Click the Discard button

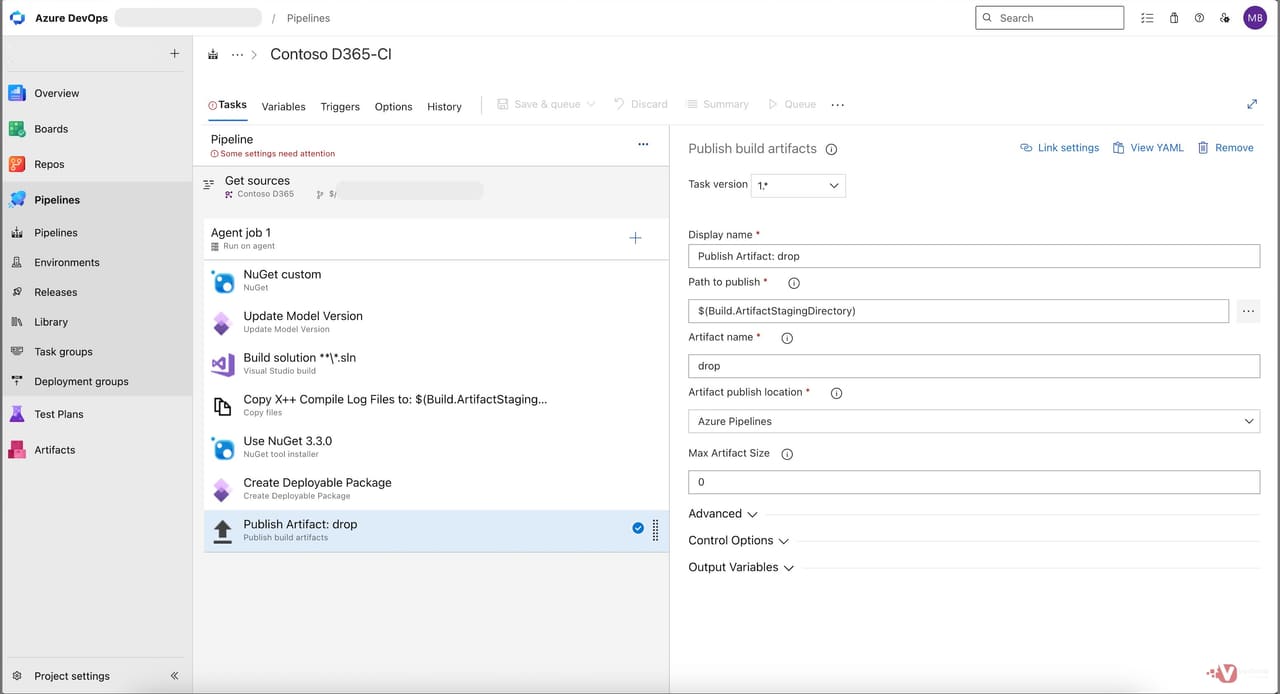coord(640,104)
